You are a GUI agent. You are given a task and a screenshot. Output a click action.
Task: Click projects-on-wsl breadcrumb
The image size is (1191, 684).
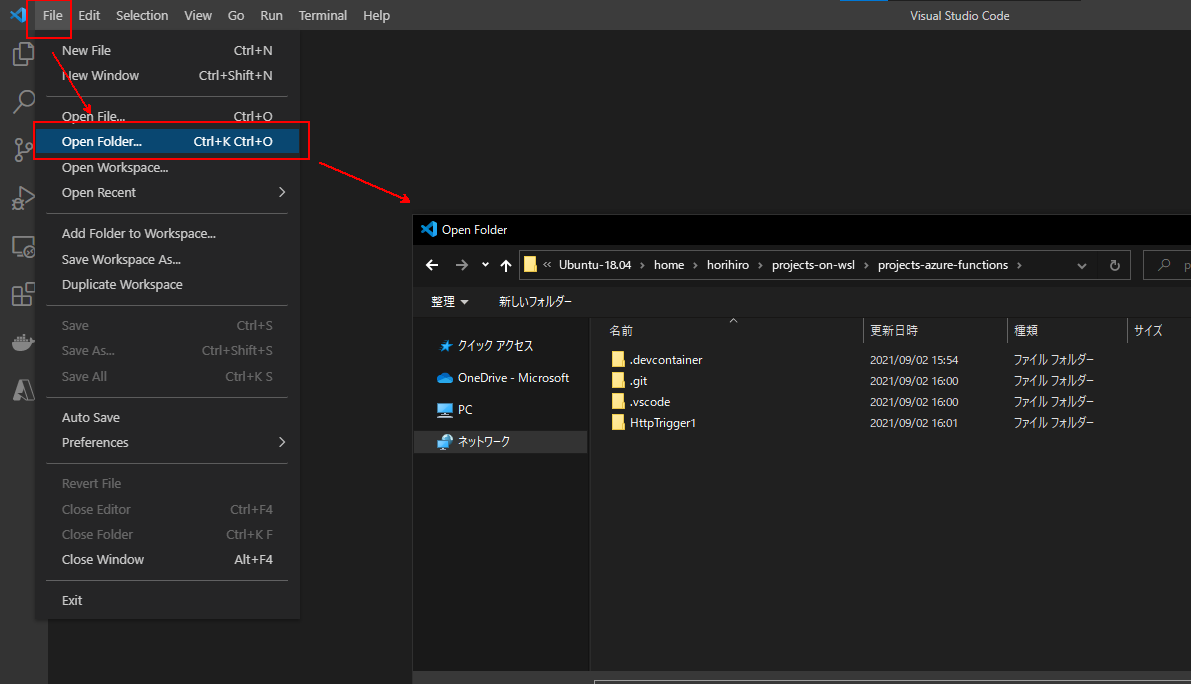pos(813,265)
